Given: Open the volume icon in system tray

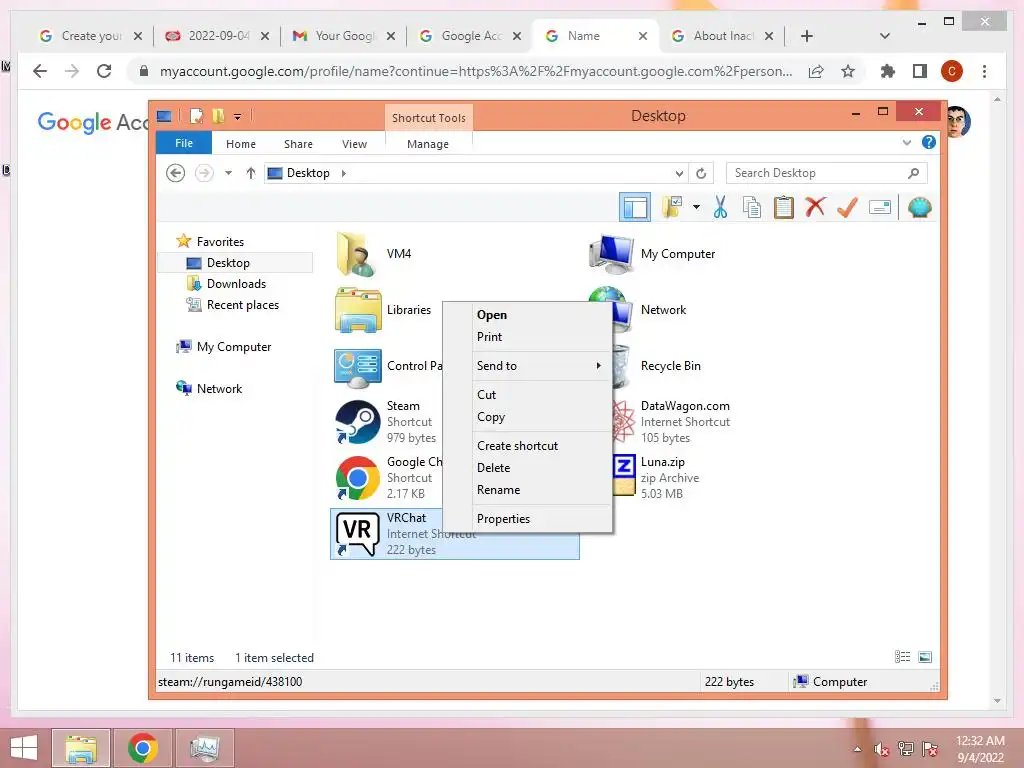Looking at the screenshot, I should click(x=882, y=749).
